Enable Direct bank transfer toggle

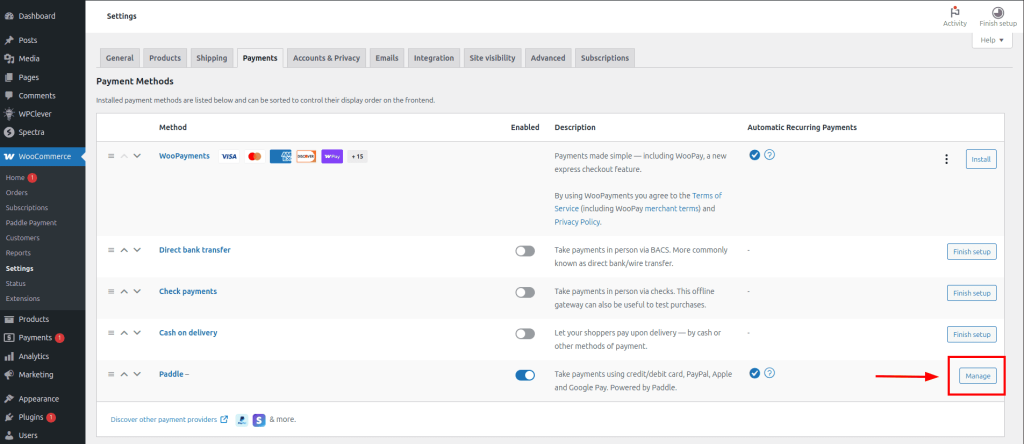click(525, 251)
